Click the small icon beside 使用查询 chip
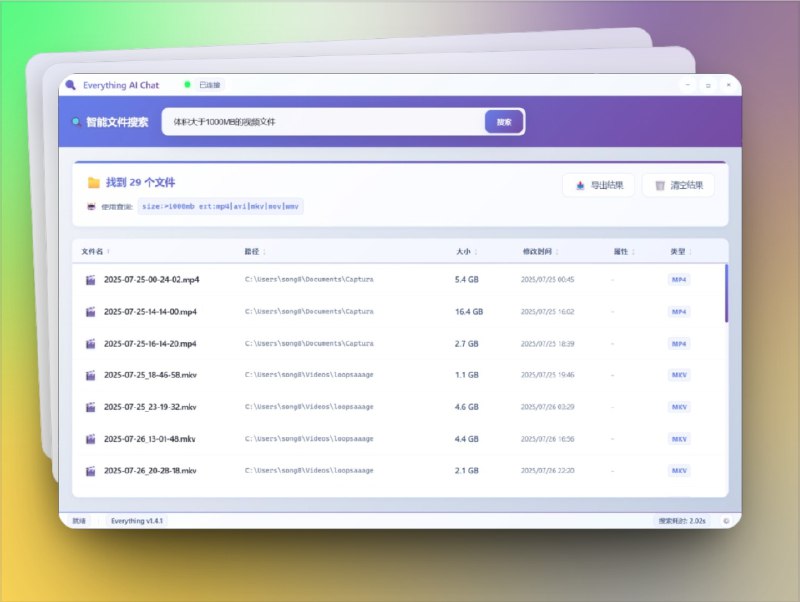The height and width of the screenshot is (602, 800). point(92,207)
